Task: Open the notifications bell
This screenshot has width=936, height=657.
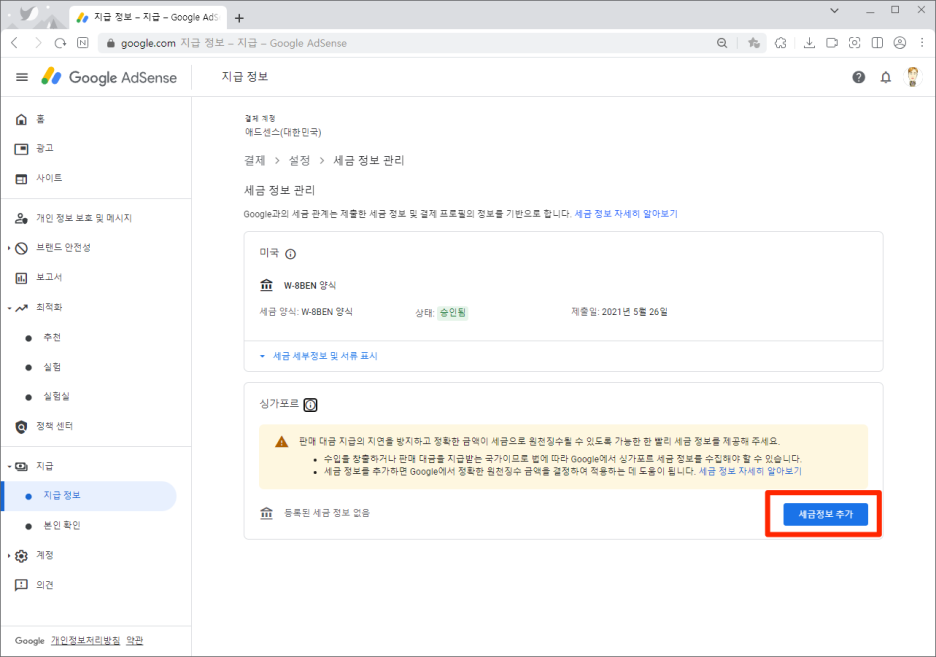Action: pos(886,77)
